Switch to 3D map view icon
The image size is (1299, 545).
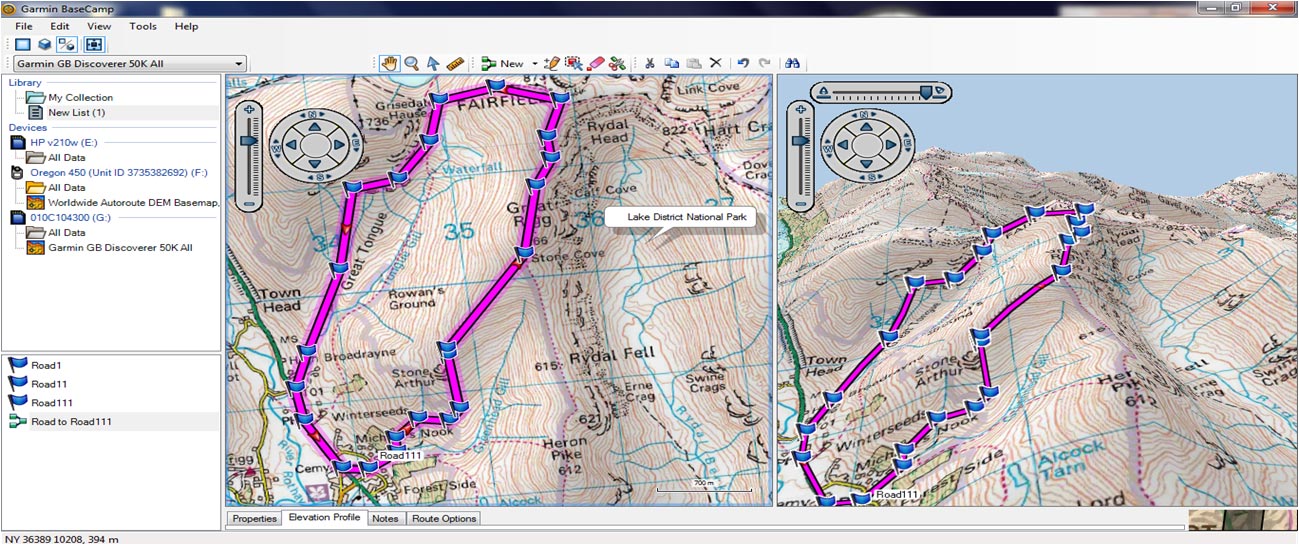coord(44,44)
